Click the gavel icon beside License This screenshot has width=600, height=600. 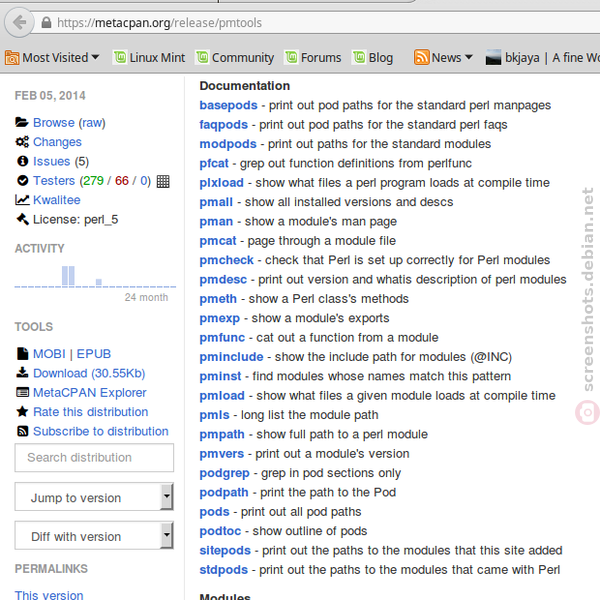23,219
